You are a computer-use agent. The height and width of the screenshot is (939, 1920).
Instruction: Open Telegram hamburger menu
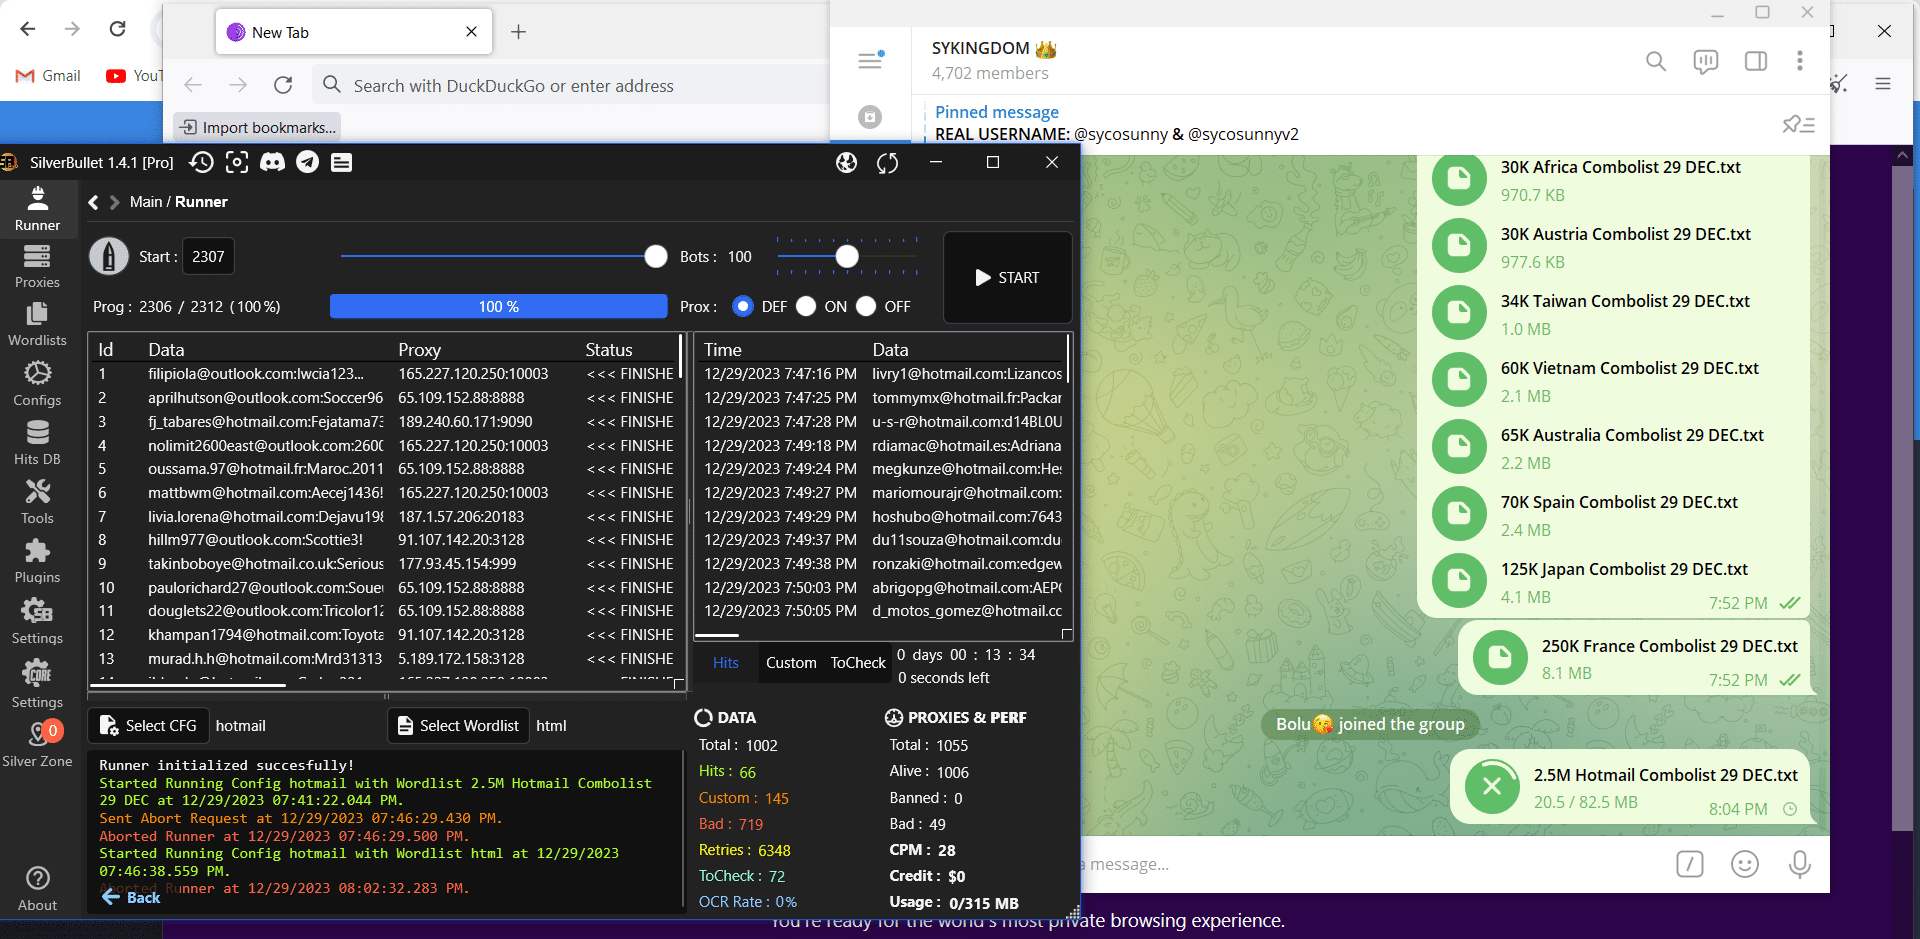click(x=870, y=61)
